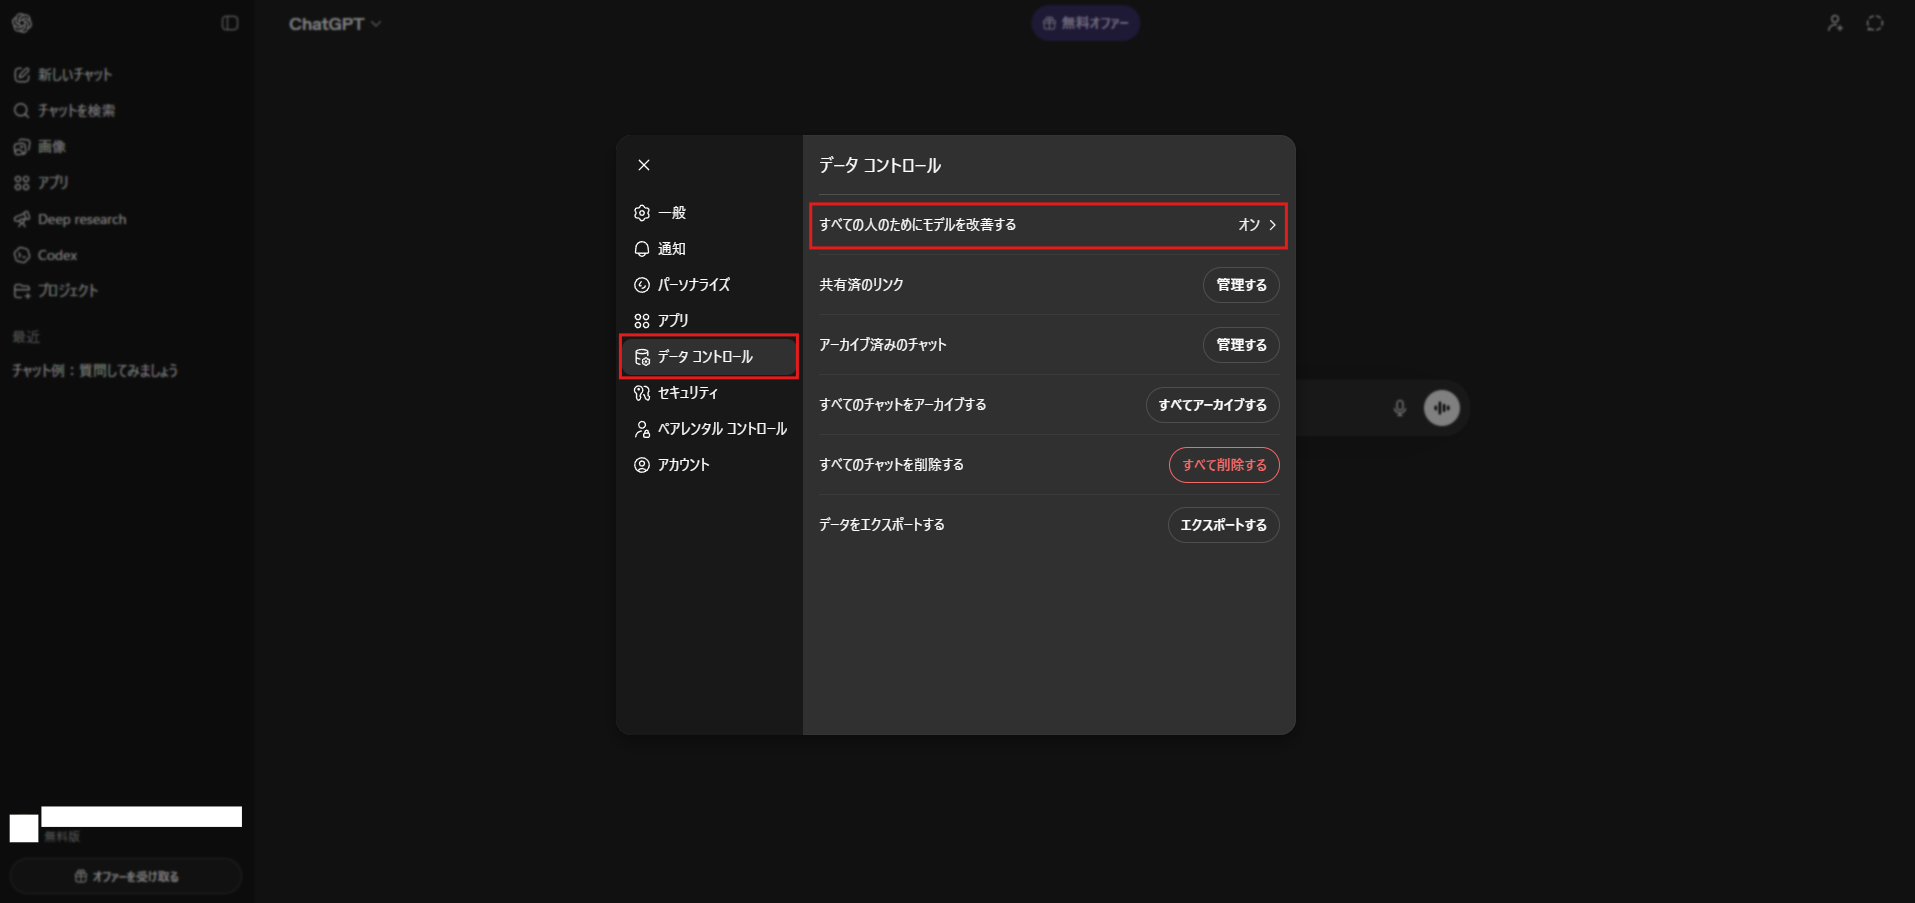Image resolution: width=1915 pixels, height=903 pixels.
Task: Open すべての人のためにモデルを改善する chevron
Action: coord(1272,225)
